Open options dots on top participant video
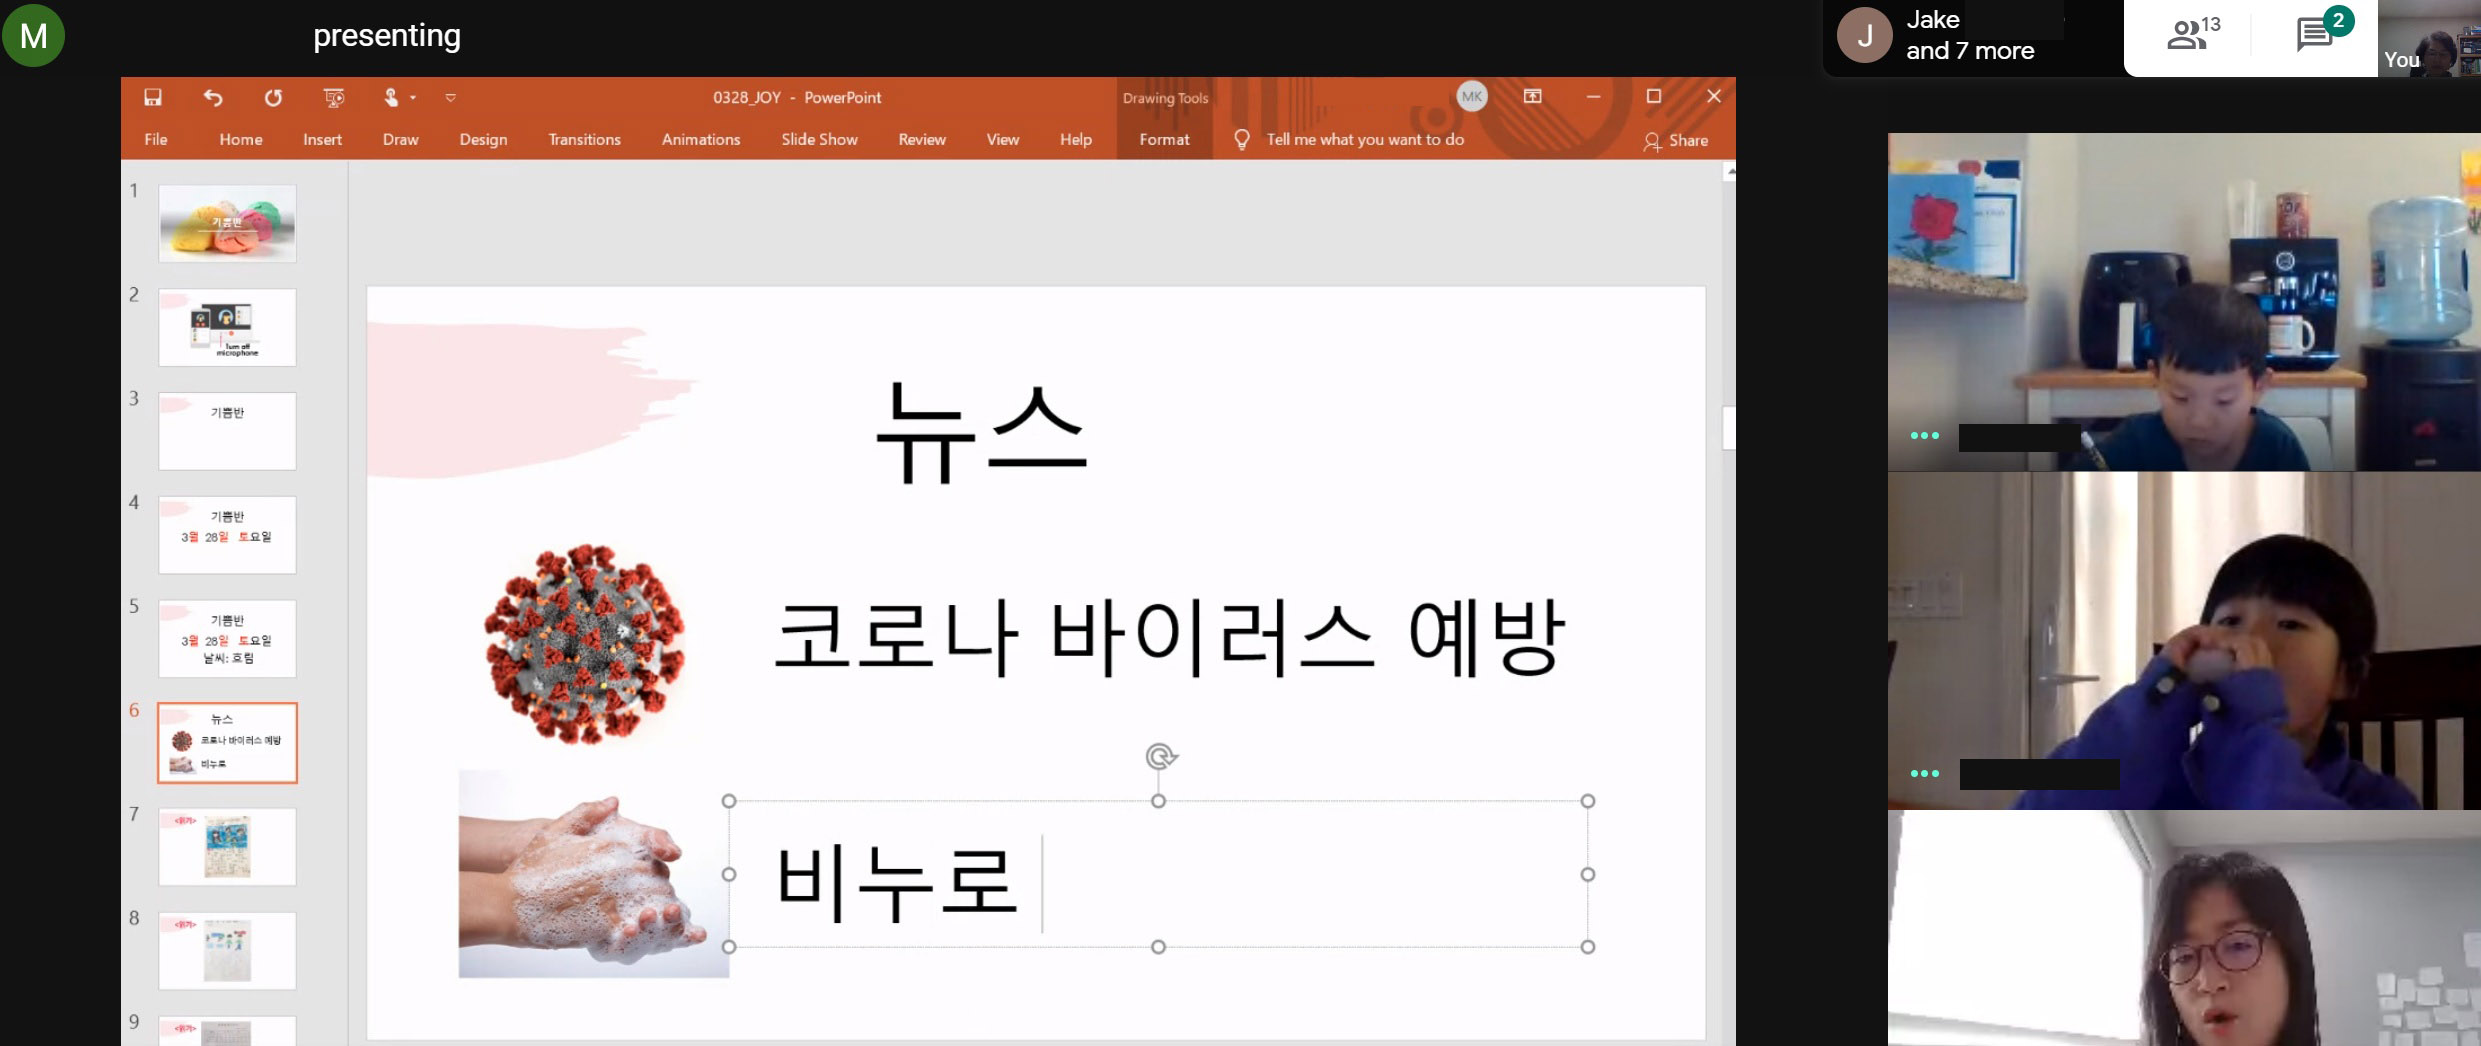The height and width of the screenshot is (1046, 2481). coord(1924,436)
